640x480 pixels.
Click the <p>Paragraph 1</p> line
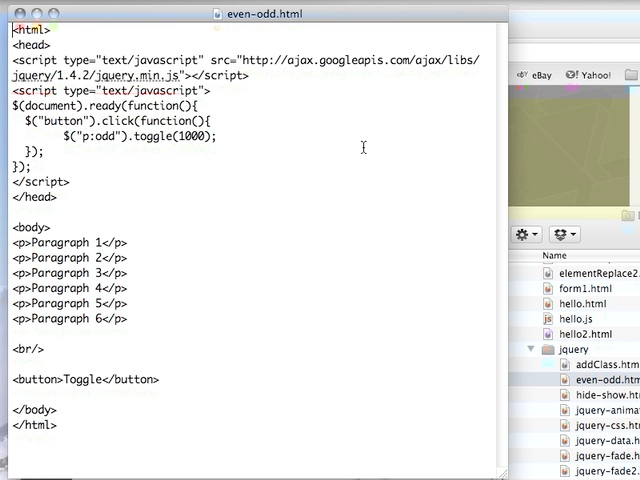[x=70, y=243]
